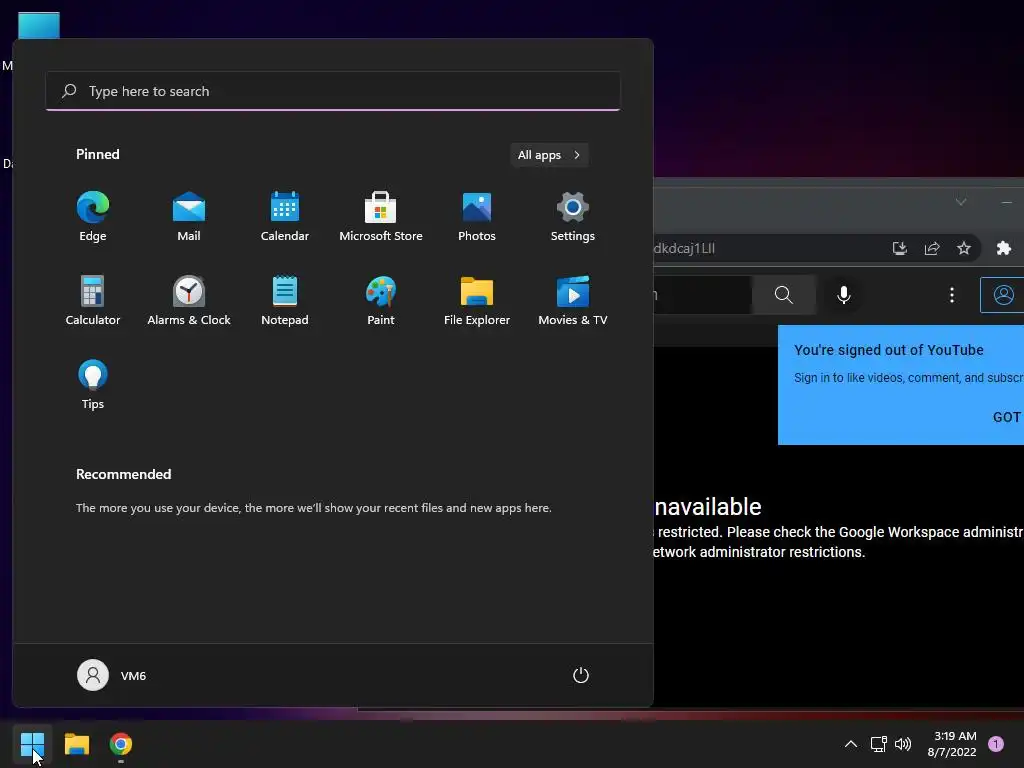Launch the Paint app
1024x768 pixels.
(x=381, y=300)
